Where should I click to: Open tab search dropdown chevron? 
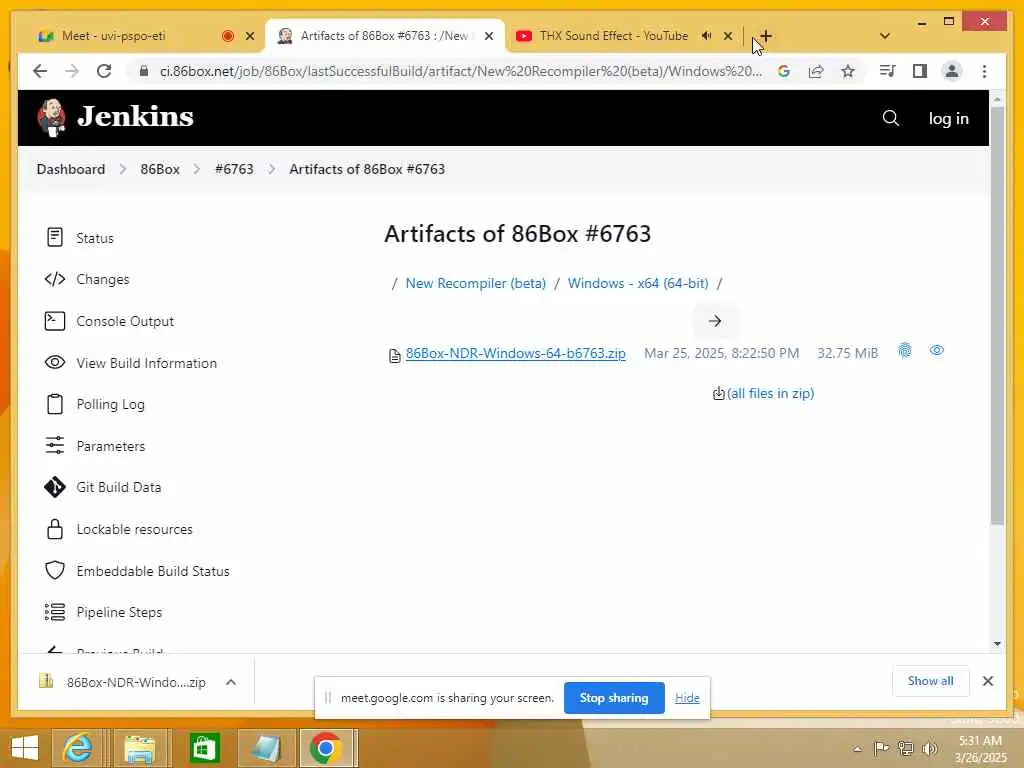[x=885, y=36]
